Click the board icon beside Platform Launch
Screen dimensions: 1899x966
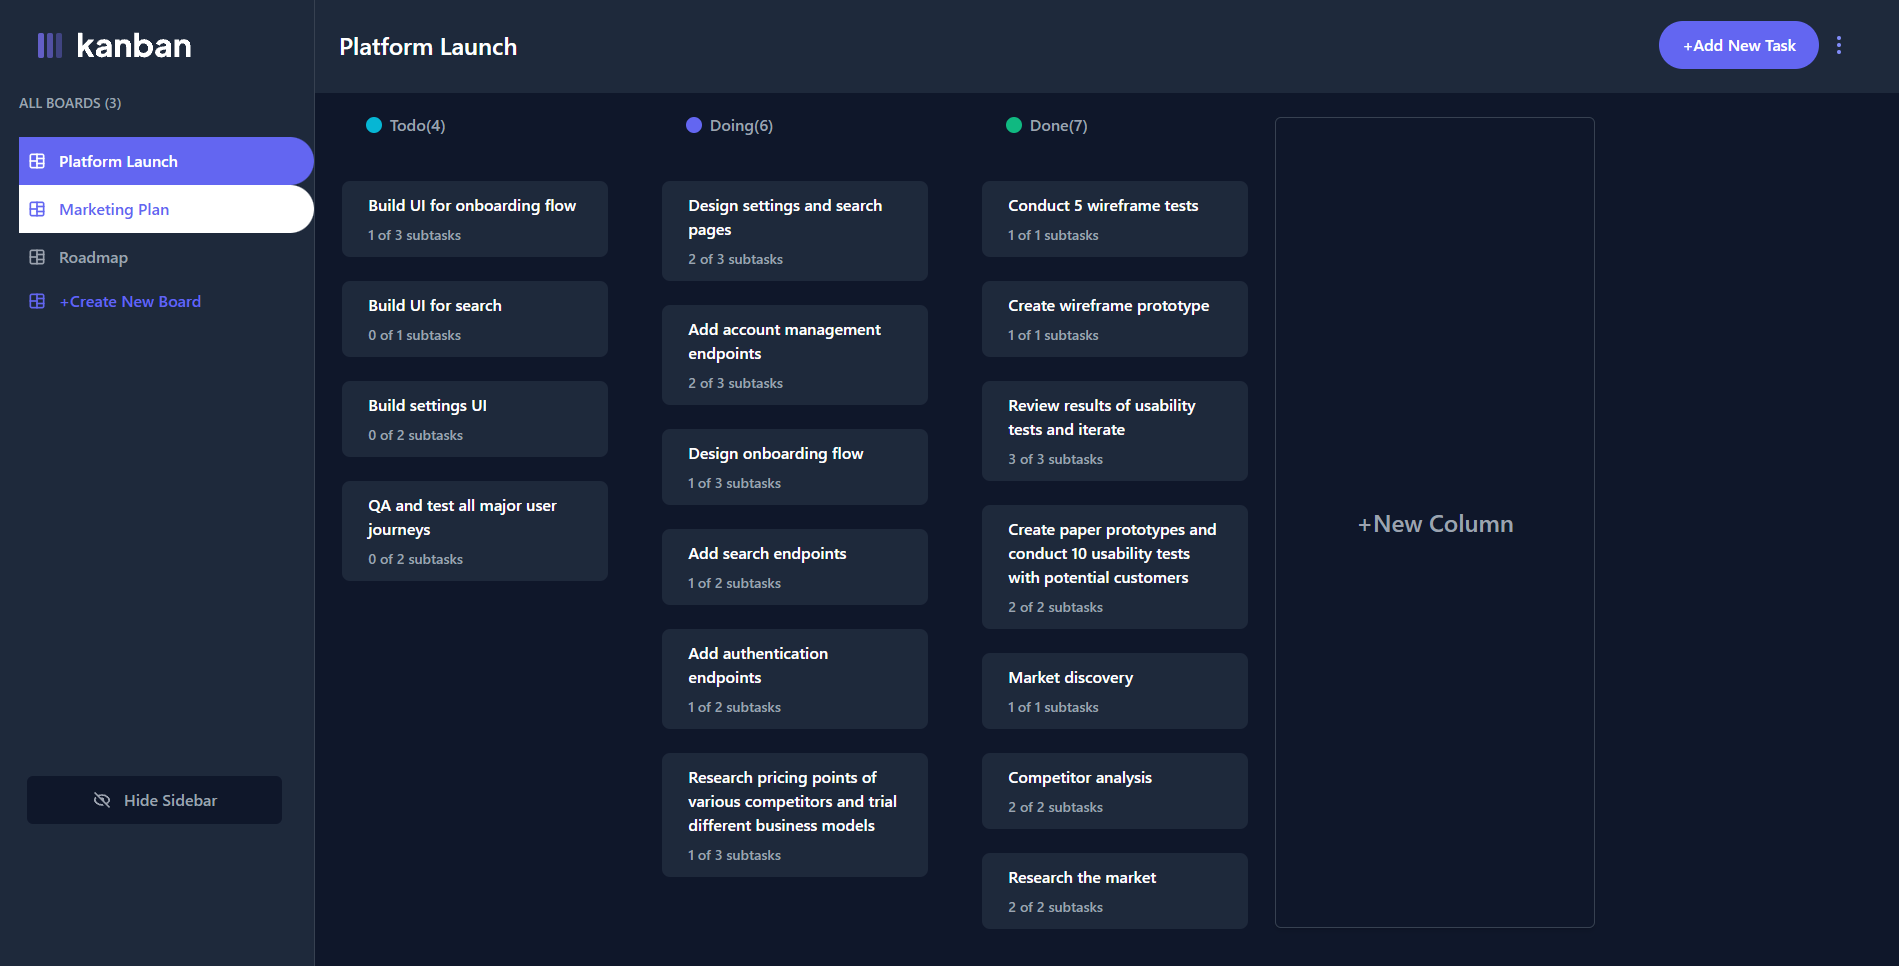37,161
